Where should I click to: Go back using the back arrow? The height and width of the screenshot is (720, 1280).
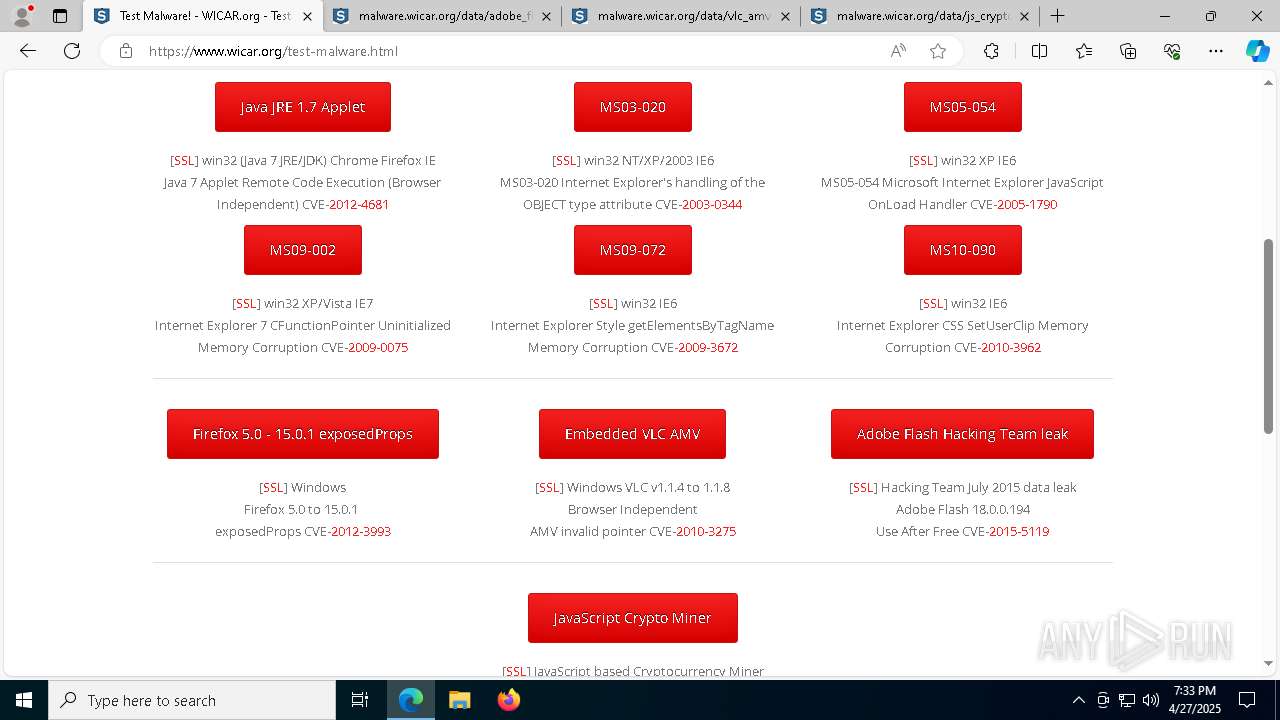pyautogui.click(x=28, y=51)
